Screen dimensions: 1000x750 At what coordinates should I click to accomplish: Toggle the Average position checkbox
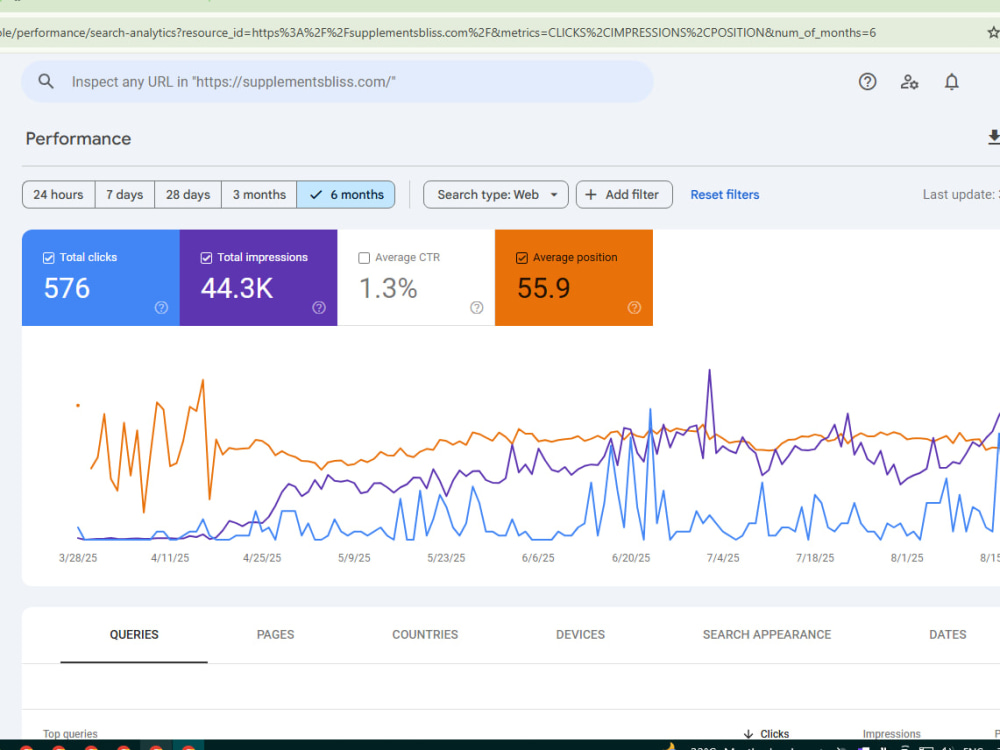tap(522, 258)
